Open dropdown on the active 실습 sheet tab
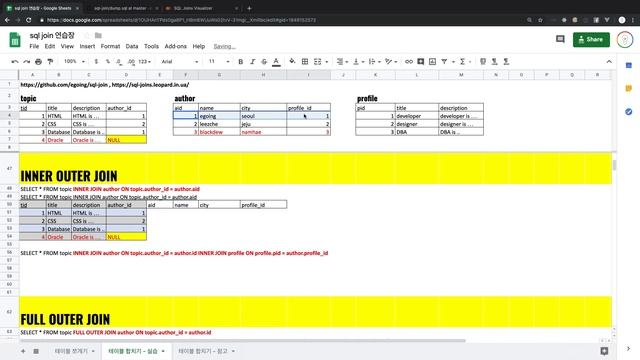The height and width of the screenshot is (360, 640). tap(163, 351)
